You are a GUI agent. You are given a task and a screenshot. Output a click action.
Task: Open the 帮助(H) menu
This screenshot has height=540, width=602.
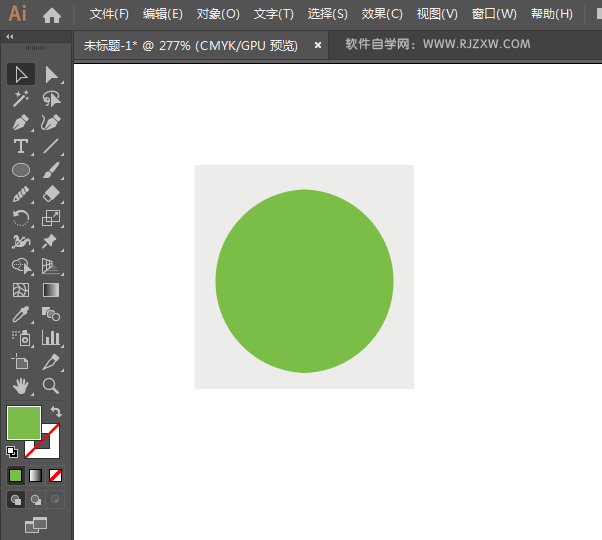point(551,14)
